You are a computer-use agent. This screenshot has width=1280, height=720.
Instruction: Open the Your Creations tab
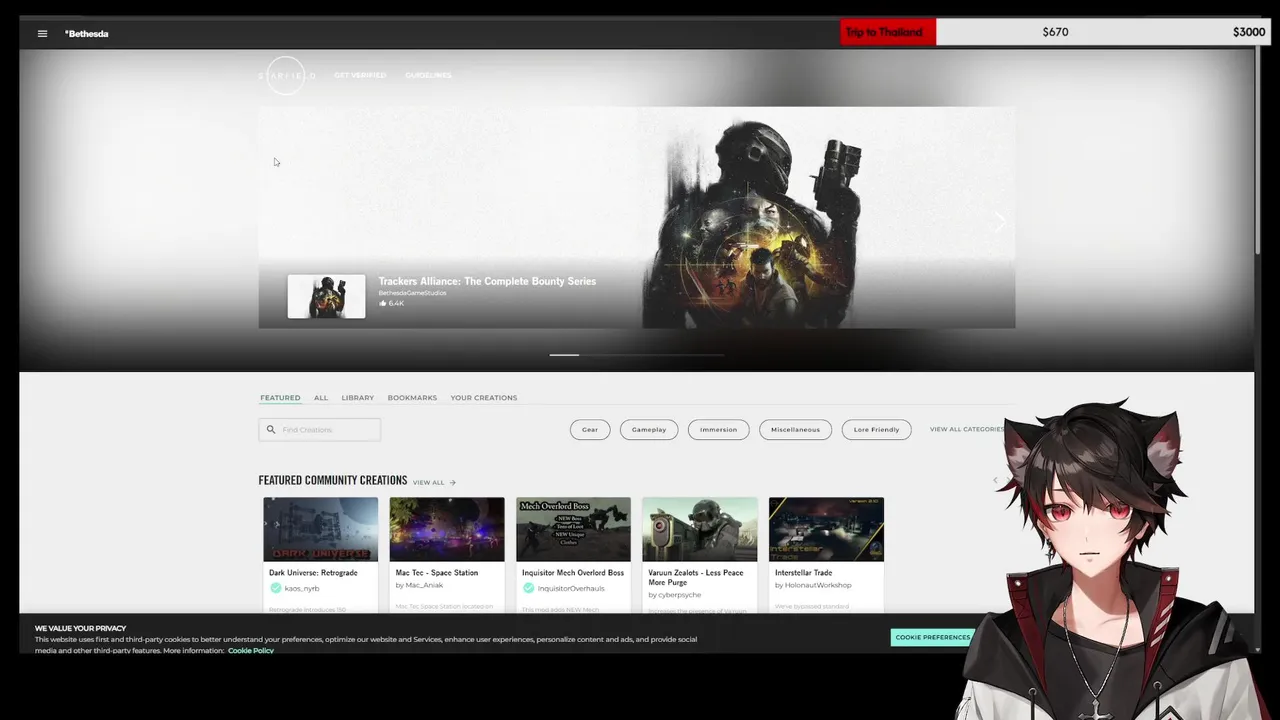(x=484, y=398)
